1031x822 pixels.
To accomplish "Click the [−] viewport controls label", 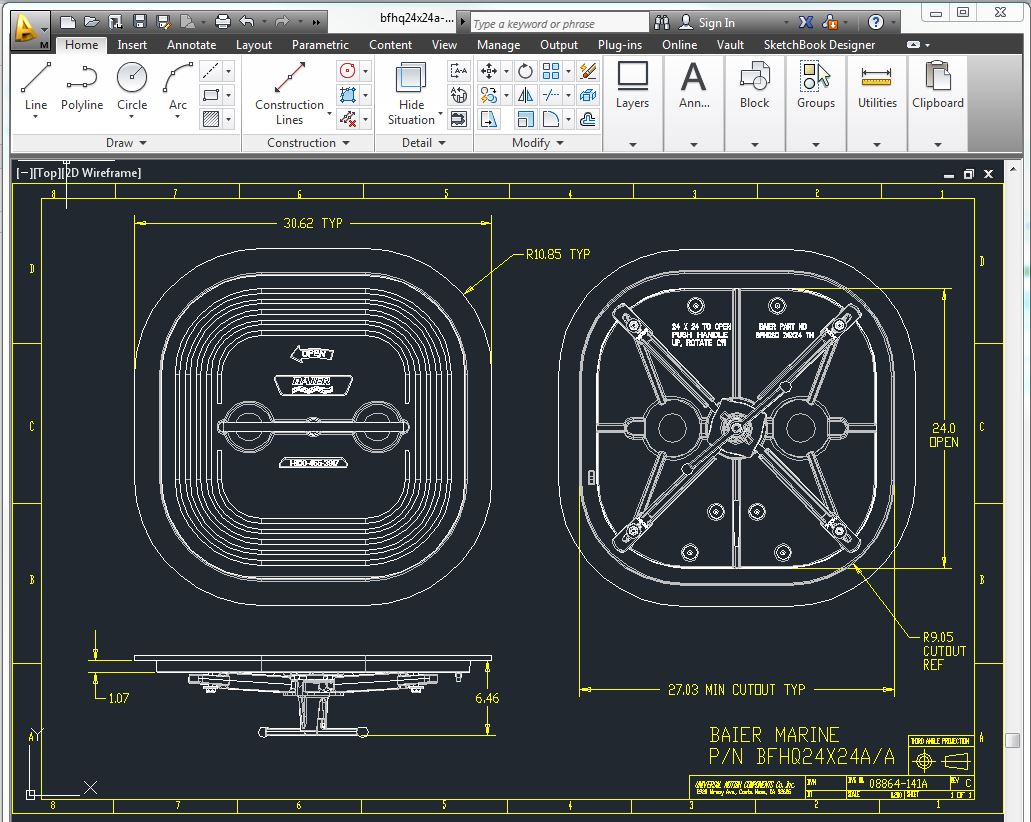I will pyautogui.click(x=24, y=173).
